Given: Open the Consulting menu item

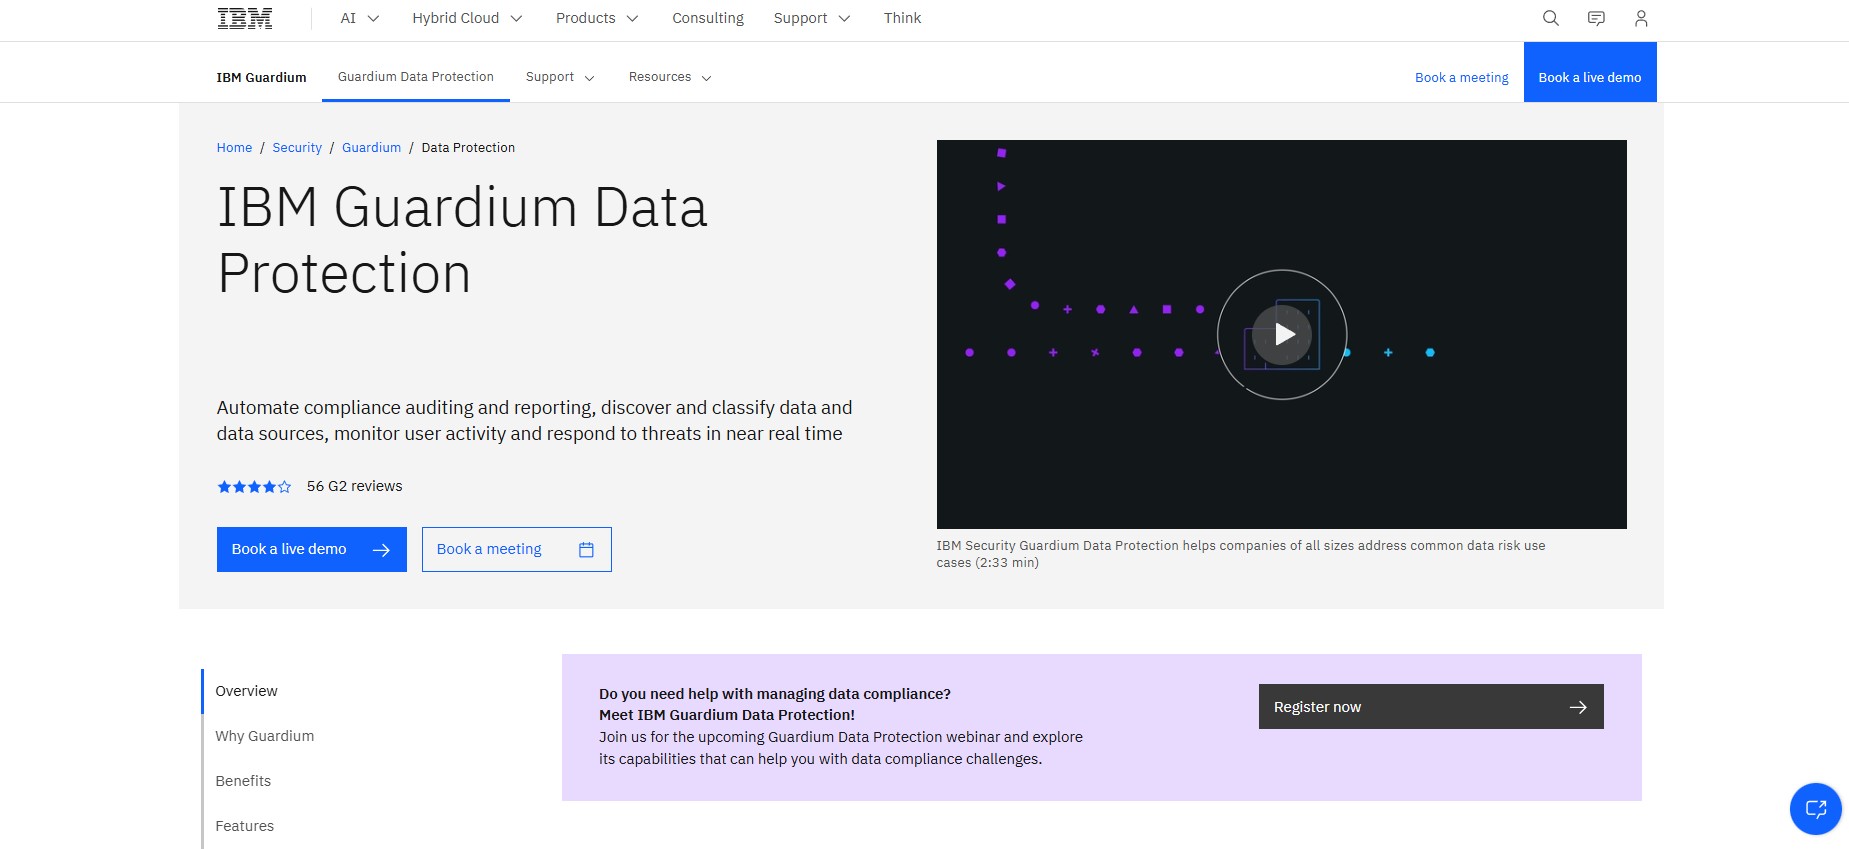Looking at the screenshot, I should [x=708, y=18].
